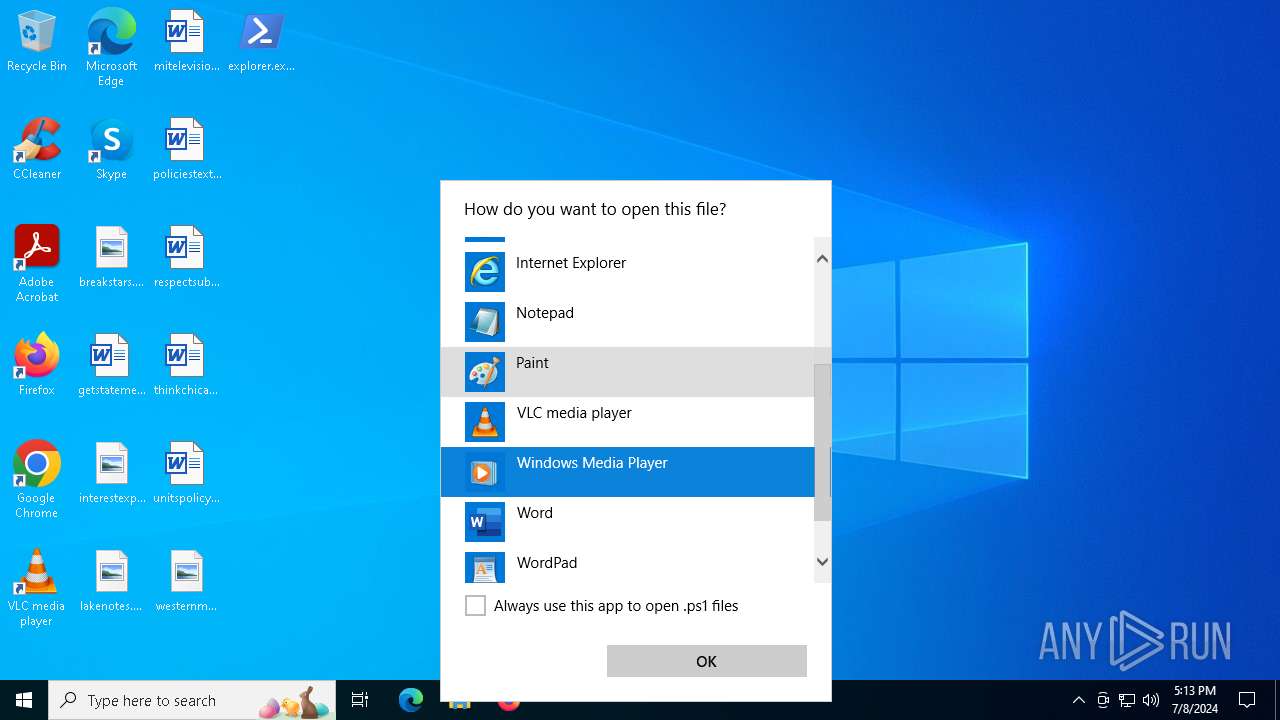Screen dimensions: 1280x720
Task: Select the respectsub... Word document
Action: pyautogui.click(x=186, y=258)
